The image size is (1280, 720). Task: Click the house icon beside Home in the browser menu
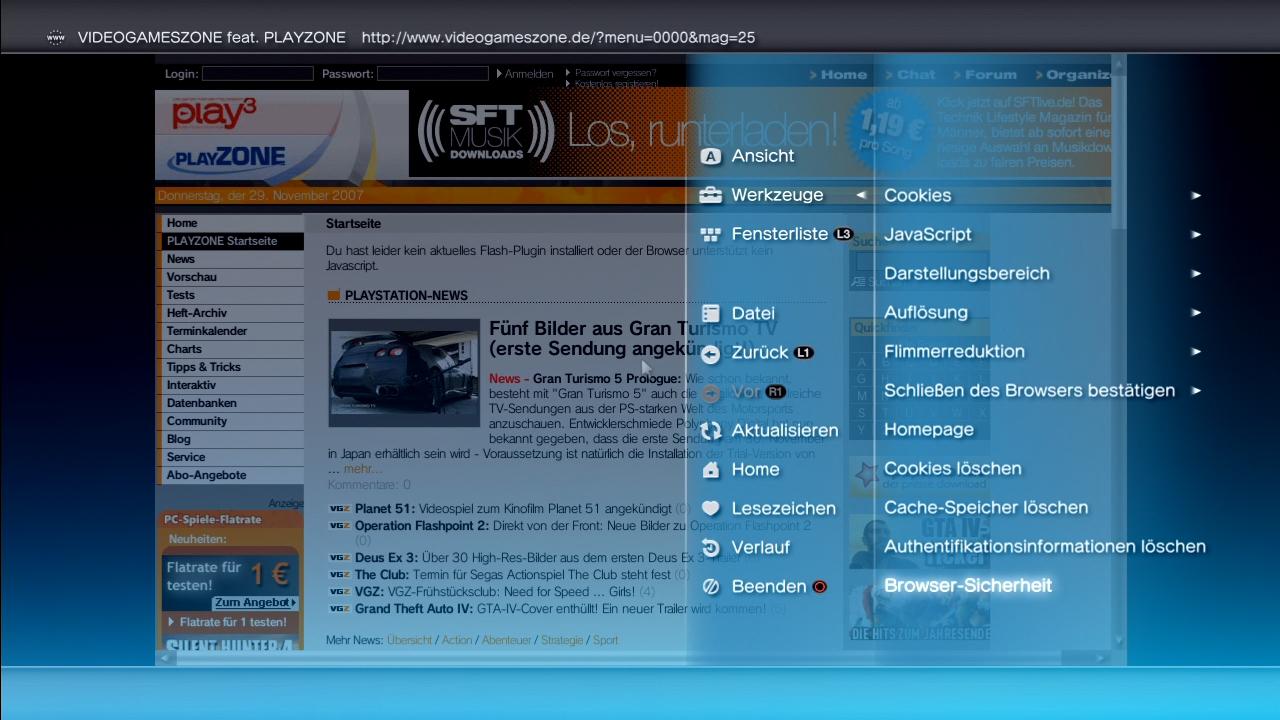(710, 469)
